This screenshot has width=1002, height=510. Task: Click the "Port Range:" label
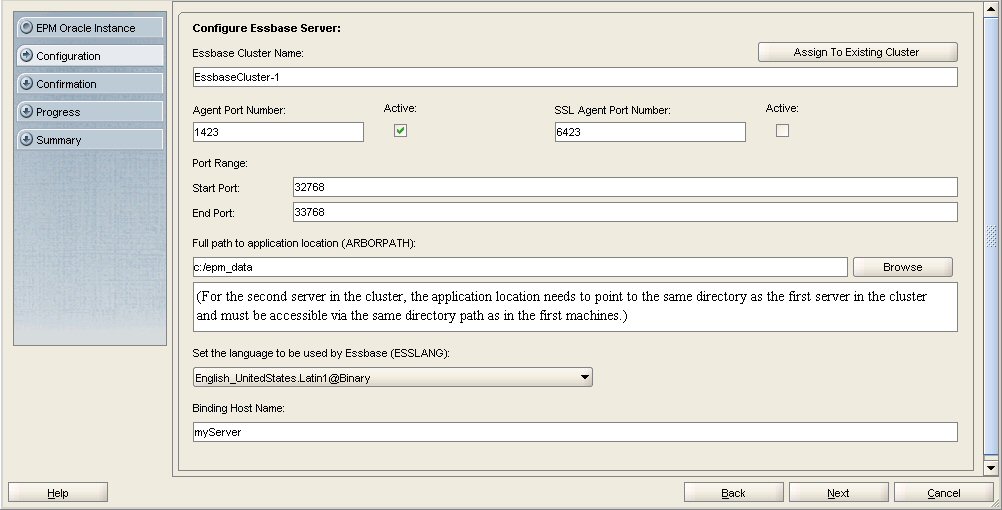click(220, 163)
